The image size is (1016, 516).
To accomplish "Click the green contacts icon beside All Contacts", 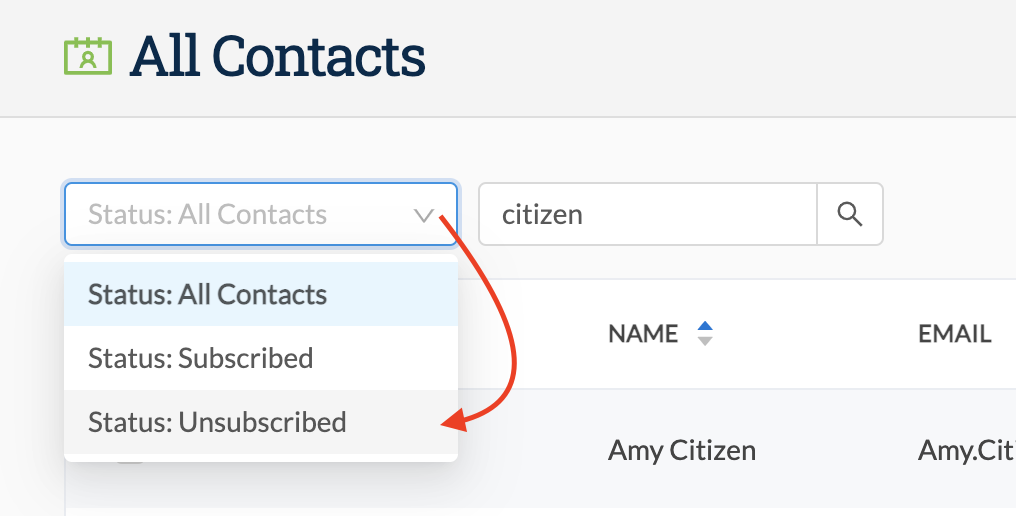I will [88, 56].
